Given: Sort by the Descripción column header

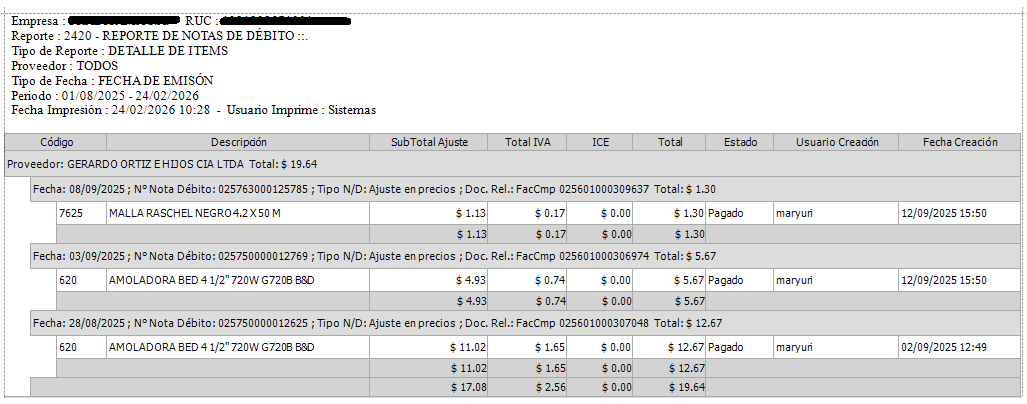Looking at the screenshot, I should coord(238,142).
